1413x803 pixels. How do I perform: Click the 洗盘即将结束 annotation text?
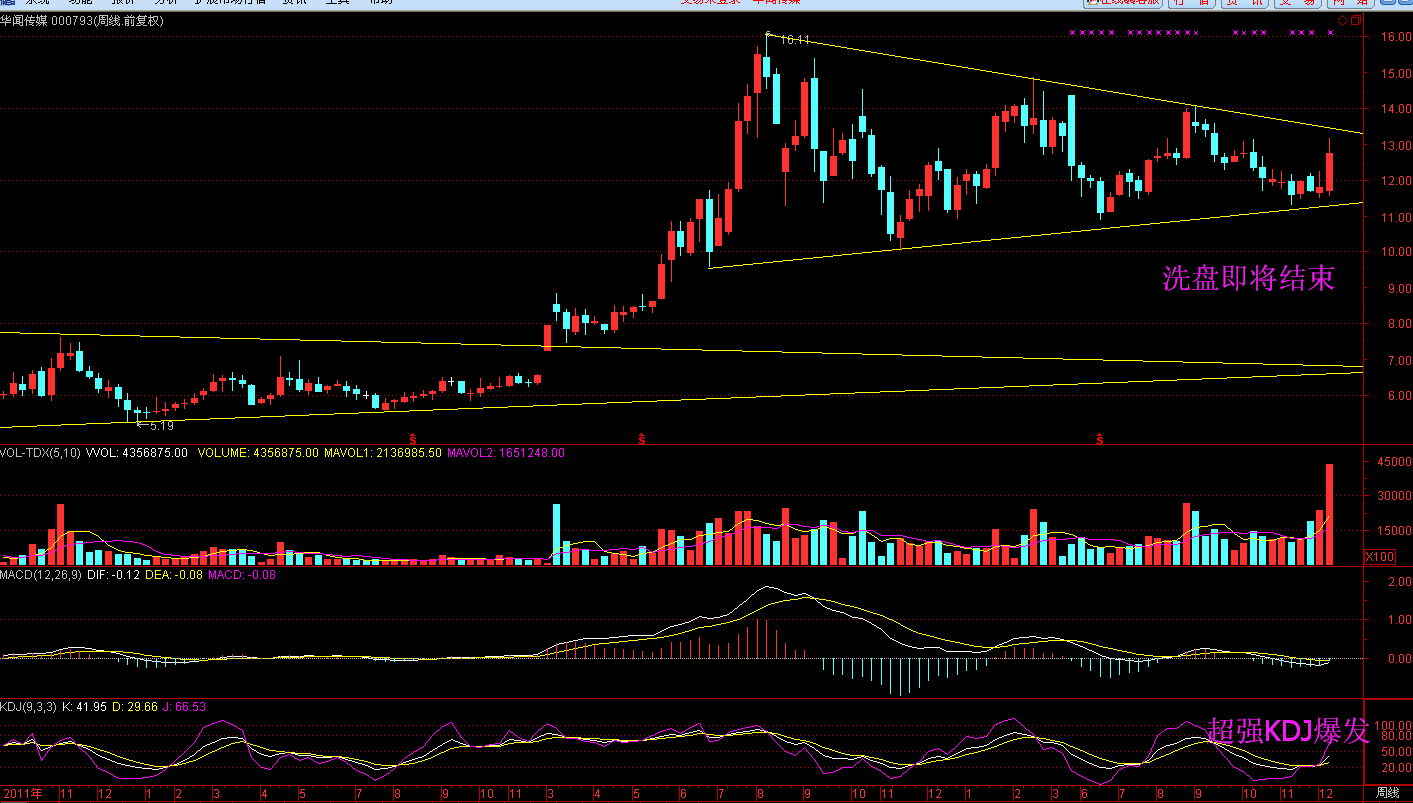click(1249, 278)
